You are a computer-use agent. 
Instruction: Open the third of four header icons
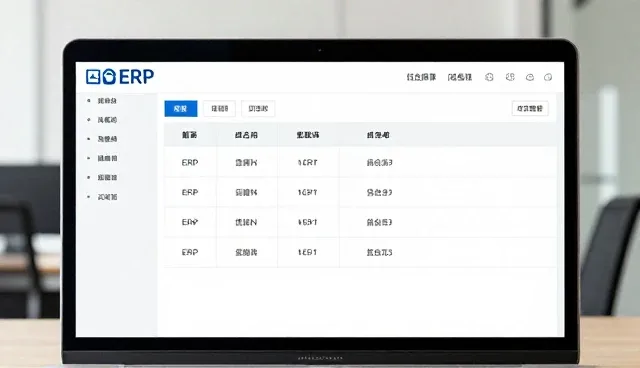[x=529, y=77]
